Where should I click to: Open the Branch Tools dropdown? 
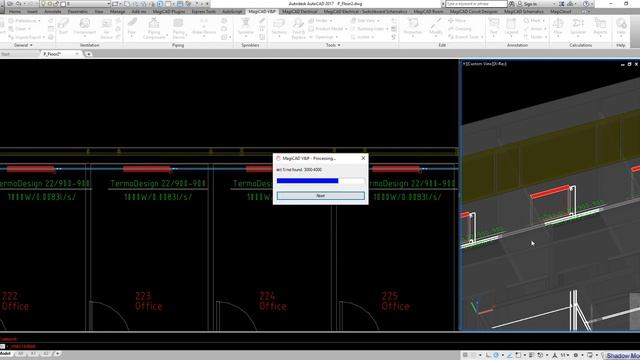[x=465, y=37]
